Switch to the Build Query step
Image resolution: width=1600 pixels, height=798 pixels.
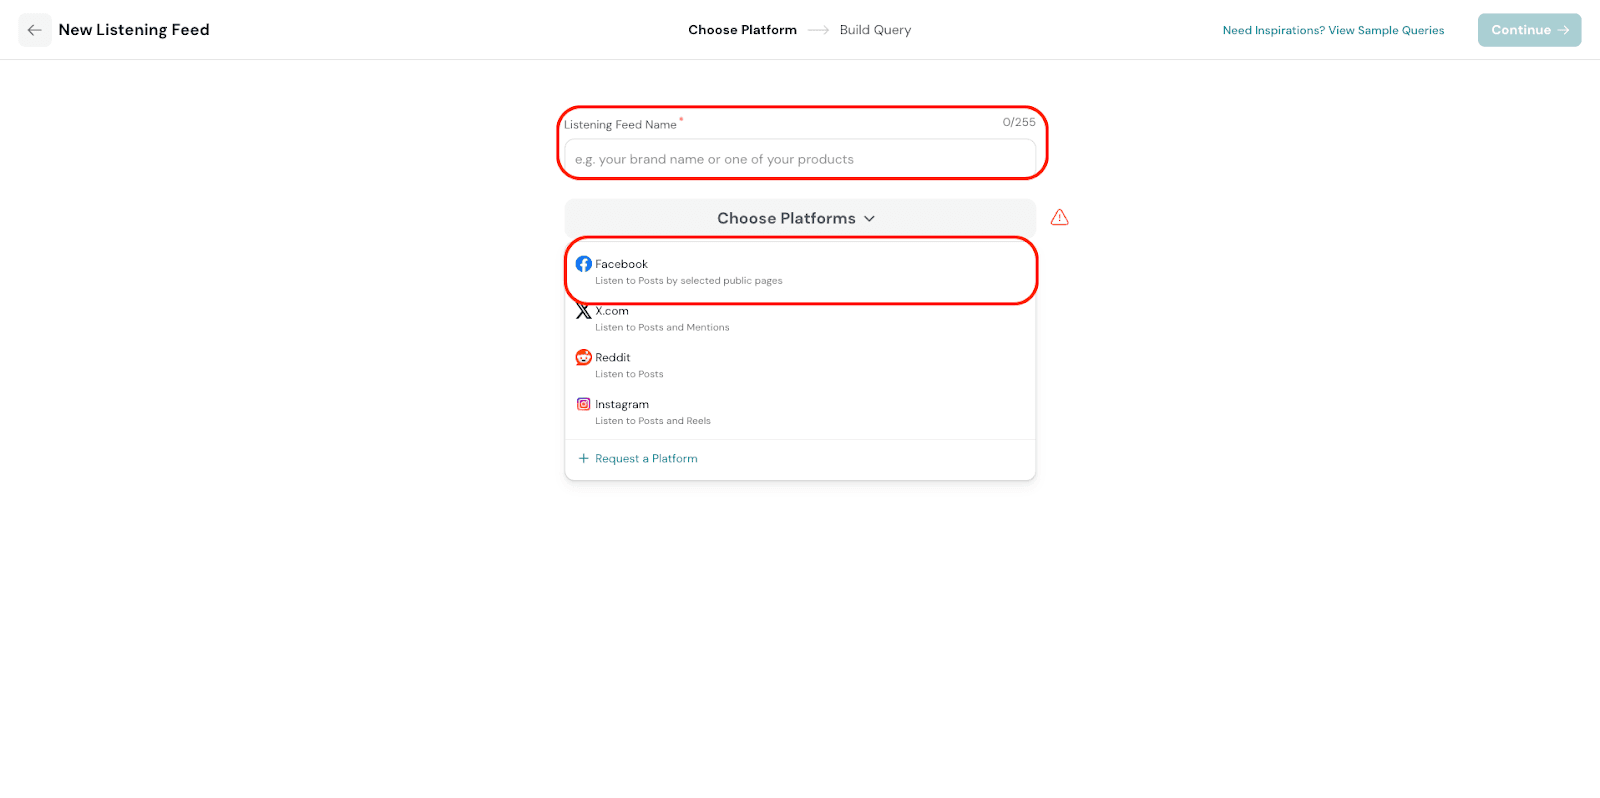[x=875, y=30]
